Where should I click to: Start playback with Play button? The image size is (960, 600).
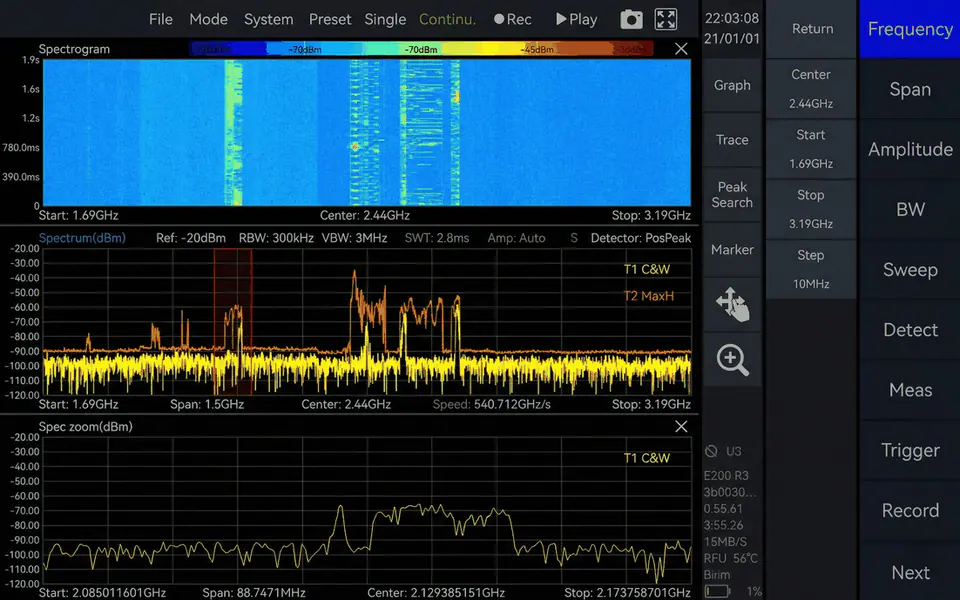[576, 20]
